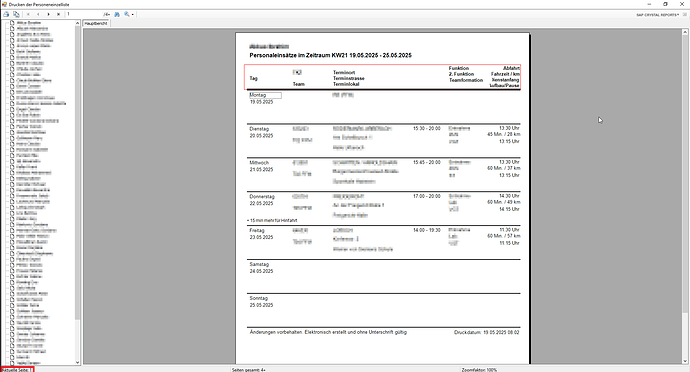This screenshot has width=690, height=372.
Task: Open the SAP Crystal Reports dropdown
Action: coord(657,15)
